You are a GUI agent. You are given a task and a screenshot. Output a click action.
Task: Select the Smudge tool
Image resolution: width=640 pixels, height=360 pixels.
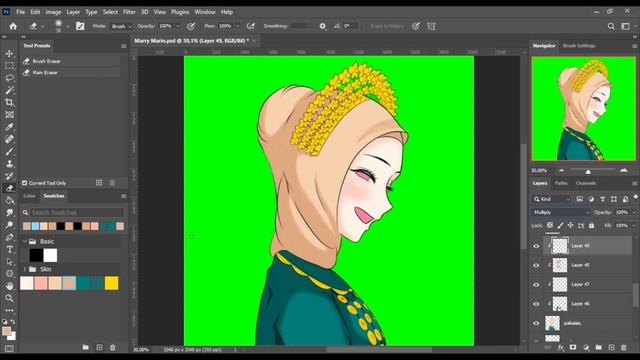pyautogui.click(x=9, y=213)
